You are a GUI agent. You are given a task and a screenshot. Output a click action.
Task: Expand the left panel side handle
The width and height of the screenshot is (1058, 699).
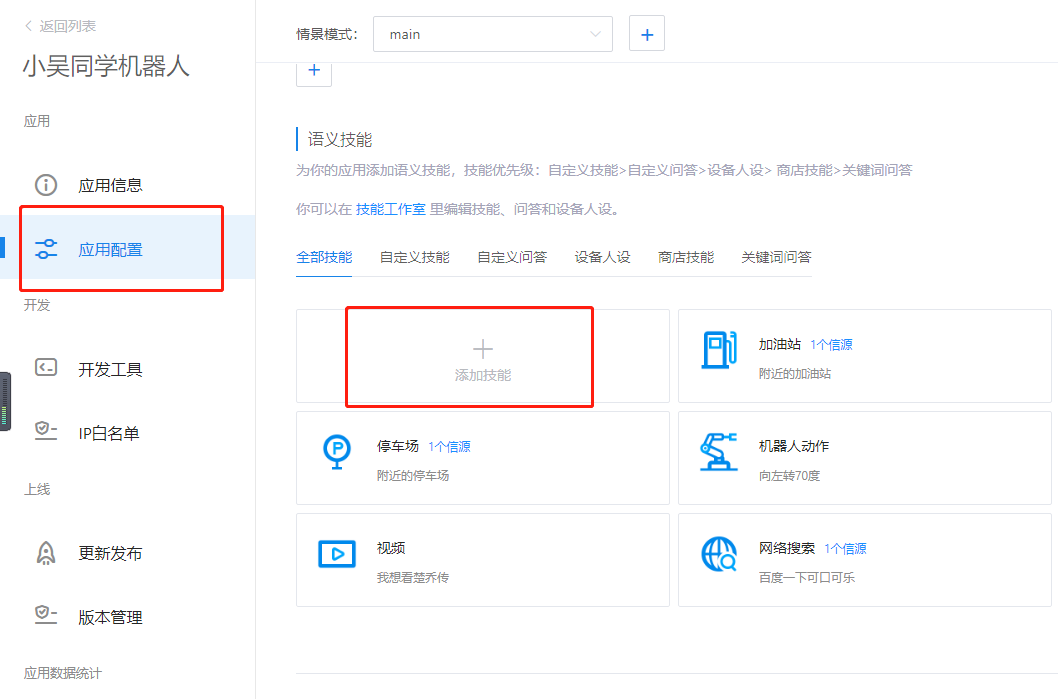tap(4, 400)
